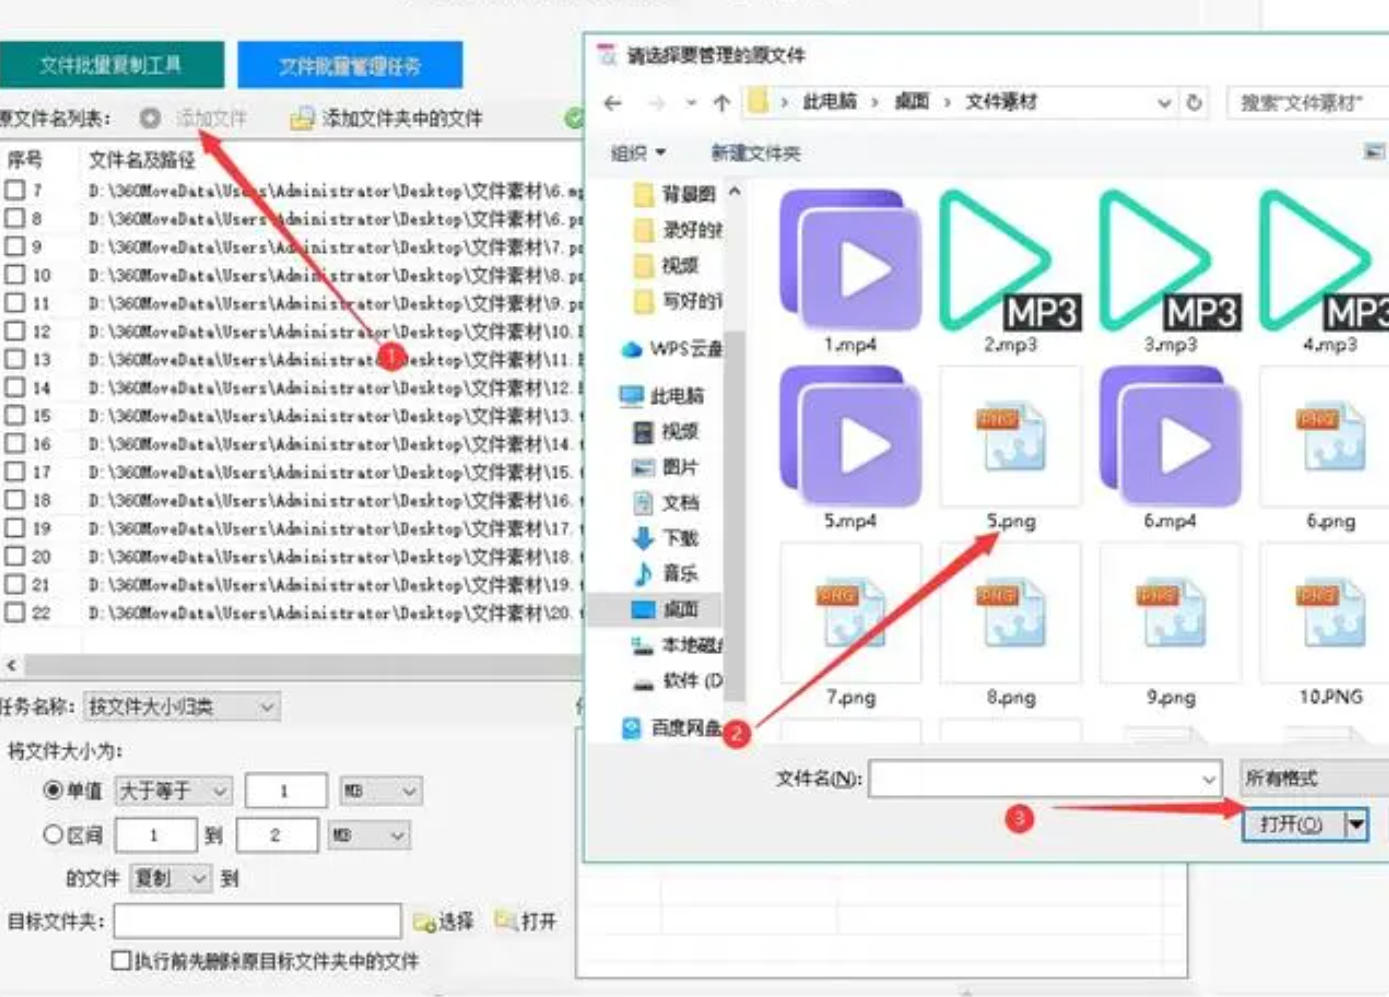Open the 录好的 folder in sidebar

point(678,229)
